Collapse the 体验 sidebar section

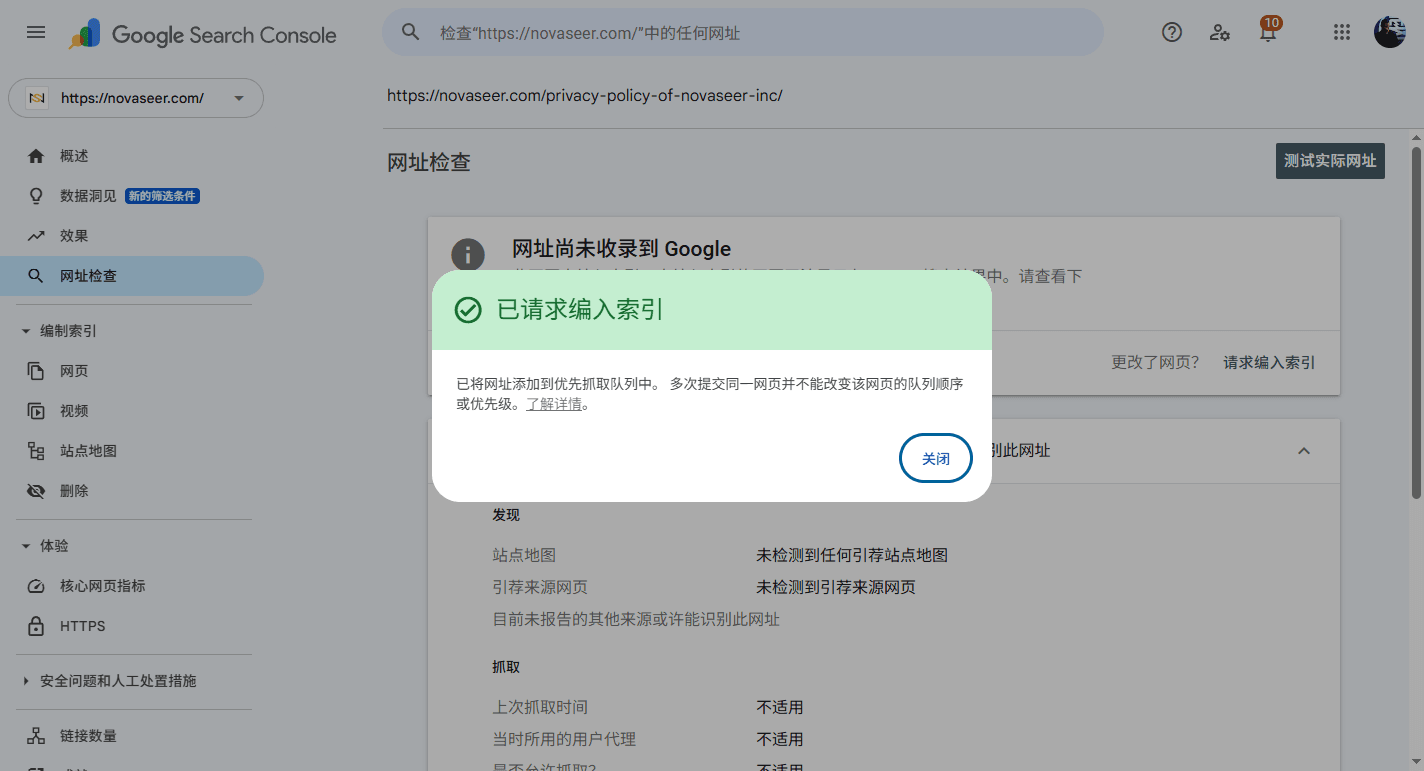click(x=26, y=546)
